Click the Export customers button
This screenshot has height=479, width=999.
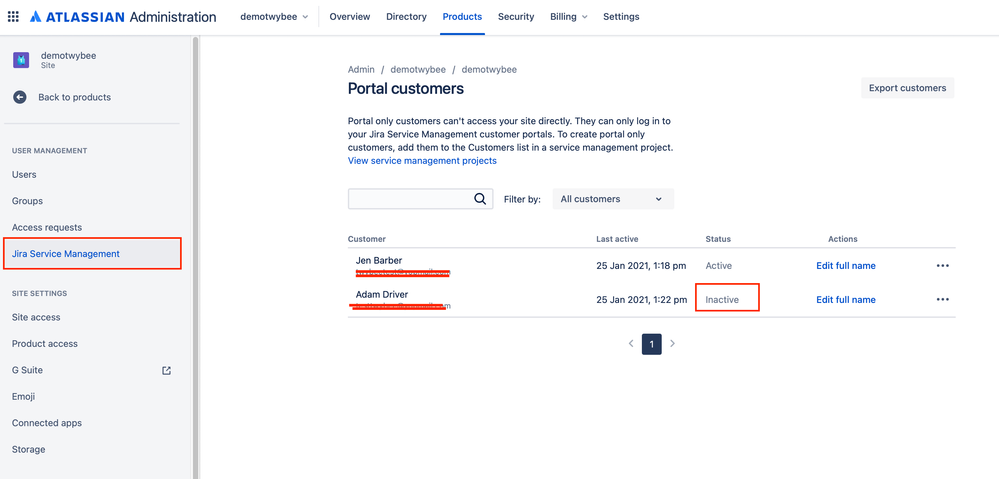[907, 88]
